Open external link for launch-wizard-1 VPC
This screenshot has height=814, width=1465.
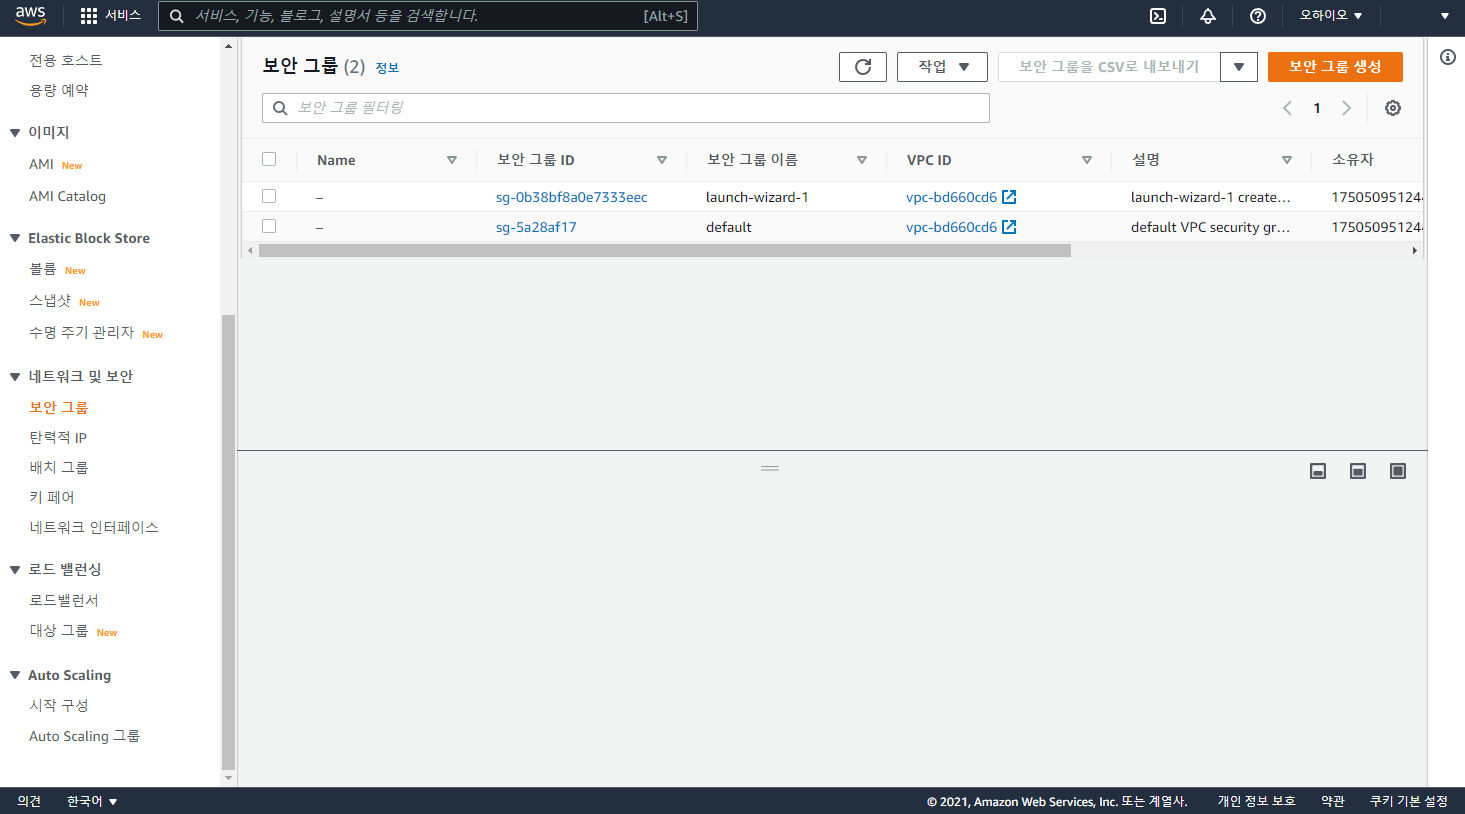(1009, 197)
